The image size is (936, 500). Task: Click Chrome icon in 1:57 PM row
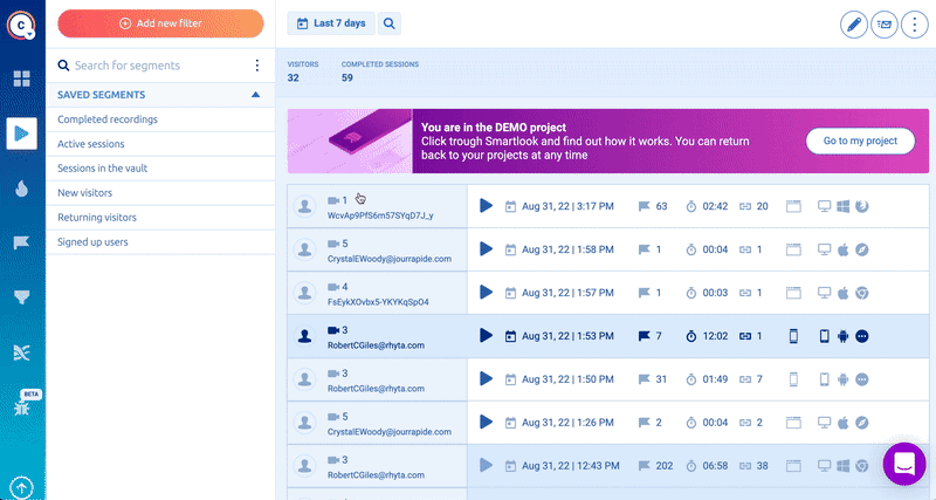click(861, 292)
